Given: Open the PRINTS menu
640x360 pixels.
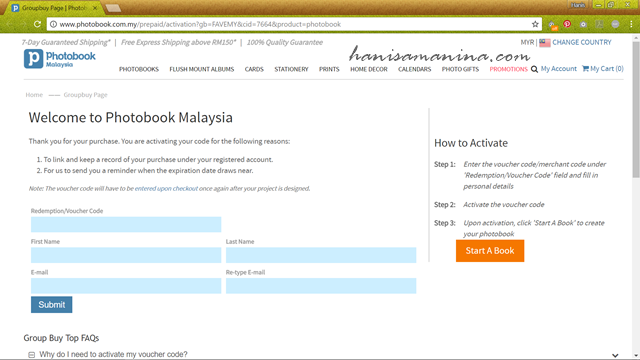Looking at the screenshot, I should (329, 69).
